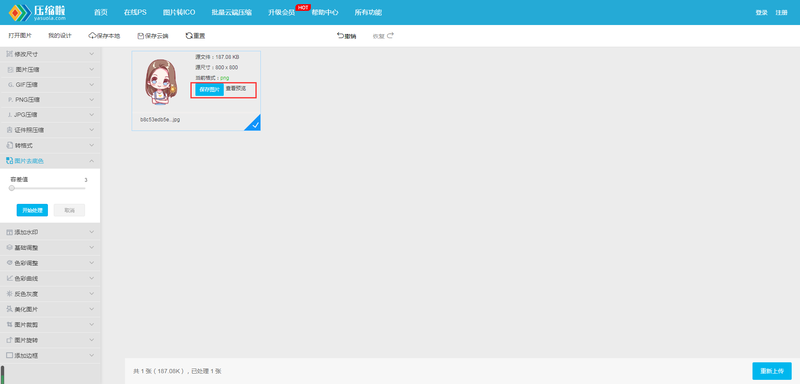The width and height of the screenshot is (800, 384).
Task: Click the 撤销 undo arrow icon
Action: click(x=340, y=36)
